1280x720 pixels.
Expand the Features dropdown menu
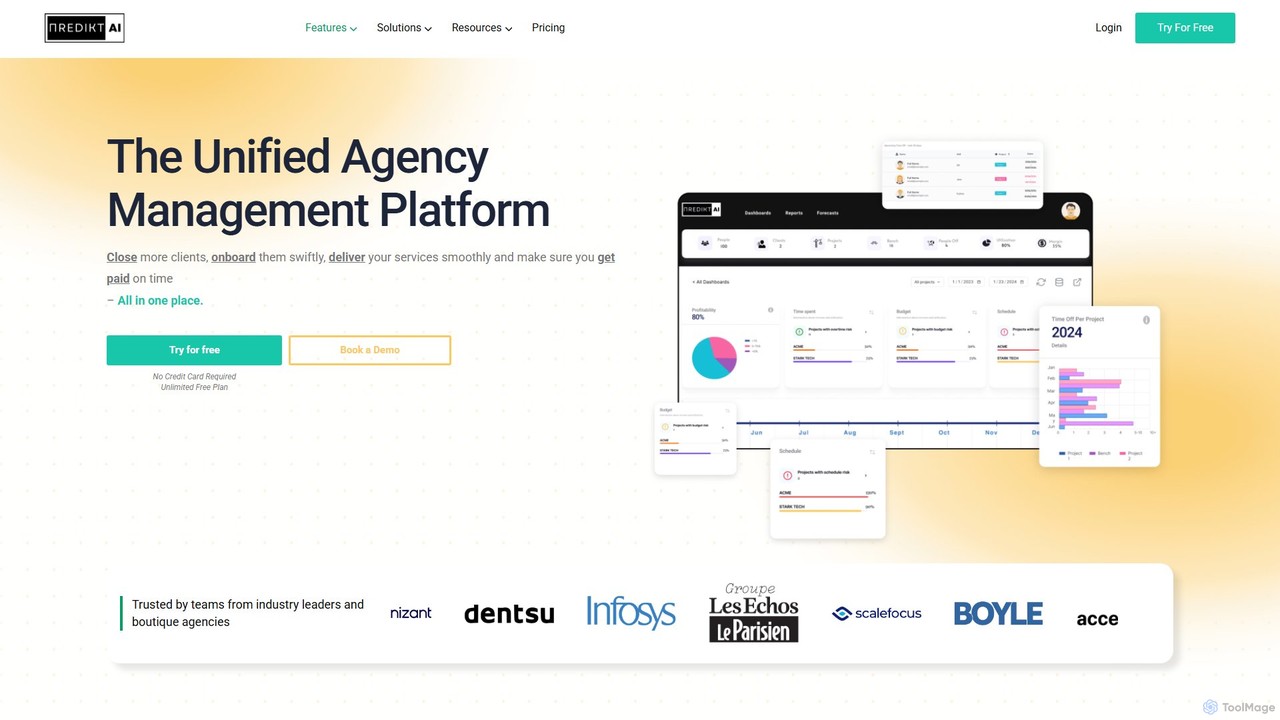pyautogui.click(x=331, y=28)
